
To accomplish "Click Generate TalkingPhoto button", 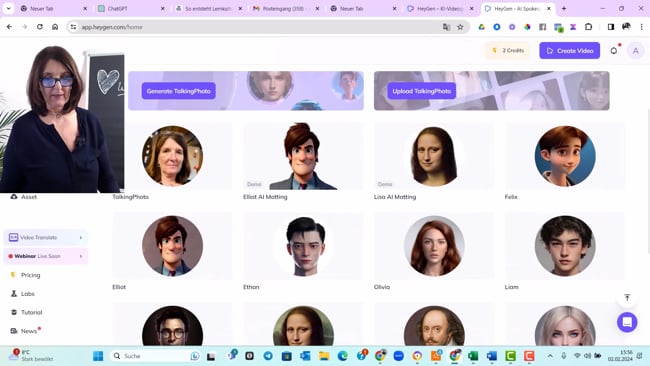I will pos(179,91).
